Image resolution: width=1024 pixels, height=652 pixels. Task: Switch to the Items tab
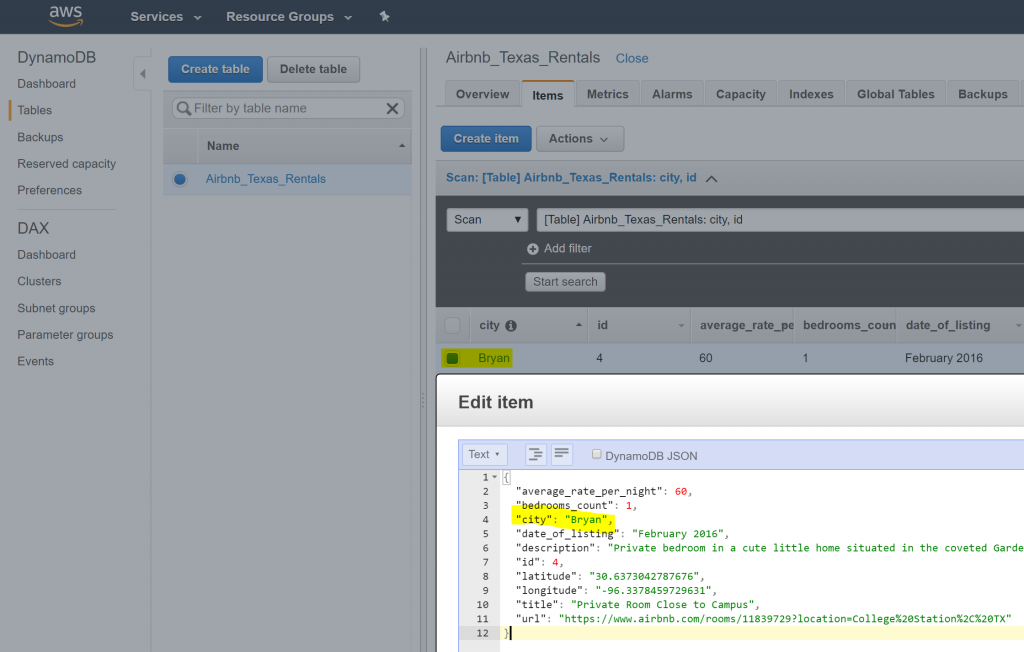pos(547,95)
